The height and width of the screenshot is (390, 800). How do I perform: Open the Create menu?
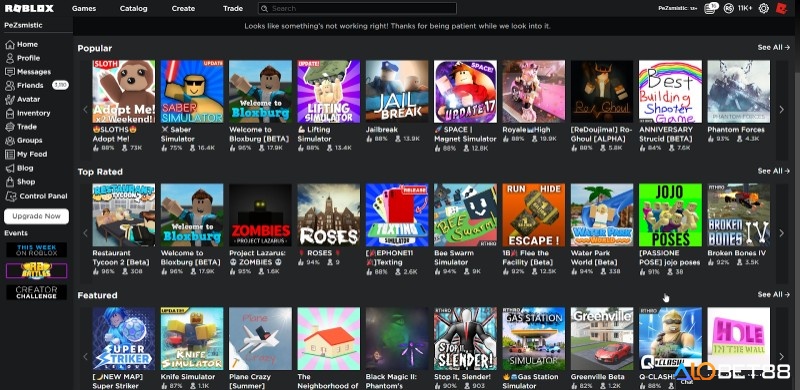(183, 8)
